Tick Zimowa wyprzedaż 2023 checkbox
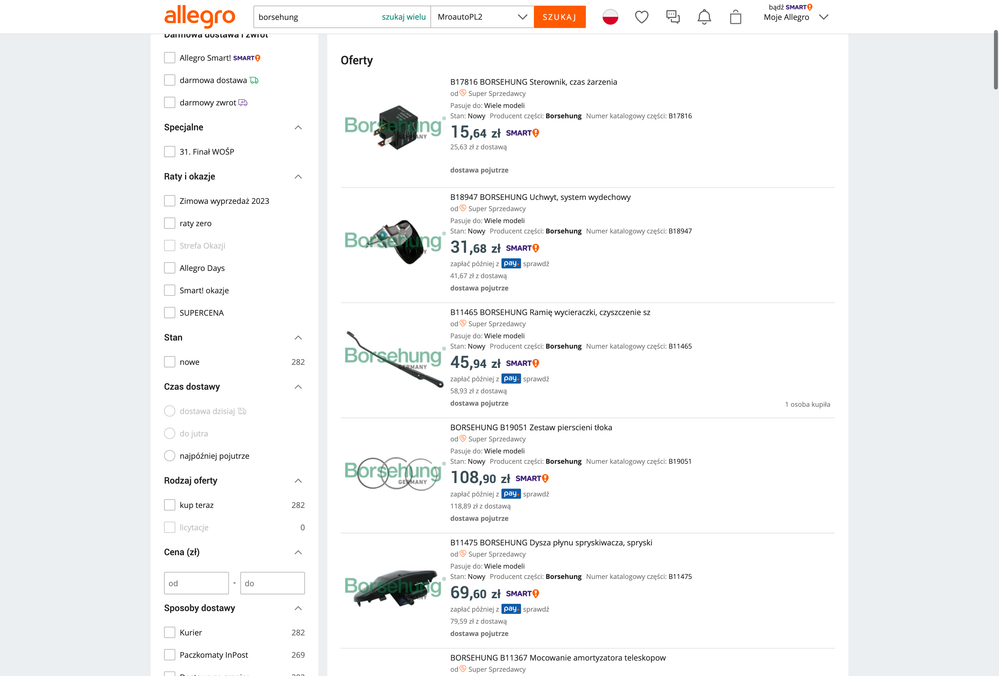Viewport: 999px width, 676px height. pyautogui.click(x=169, y=201)
